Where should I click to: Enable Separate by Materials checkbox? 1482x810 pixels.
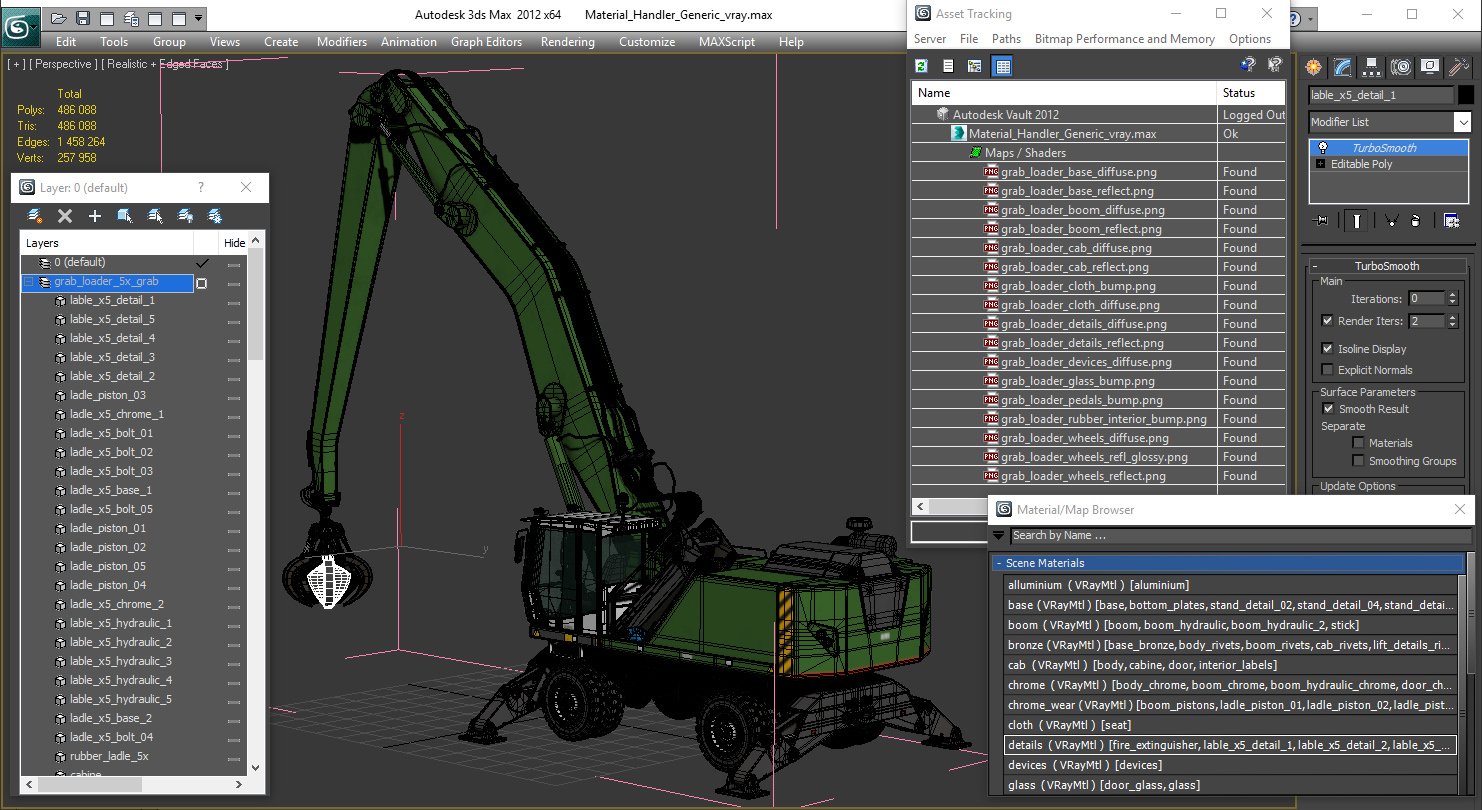tap(1358, 443)
